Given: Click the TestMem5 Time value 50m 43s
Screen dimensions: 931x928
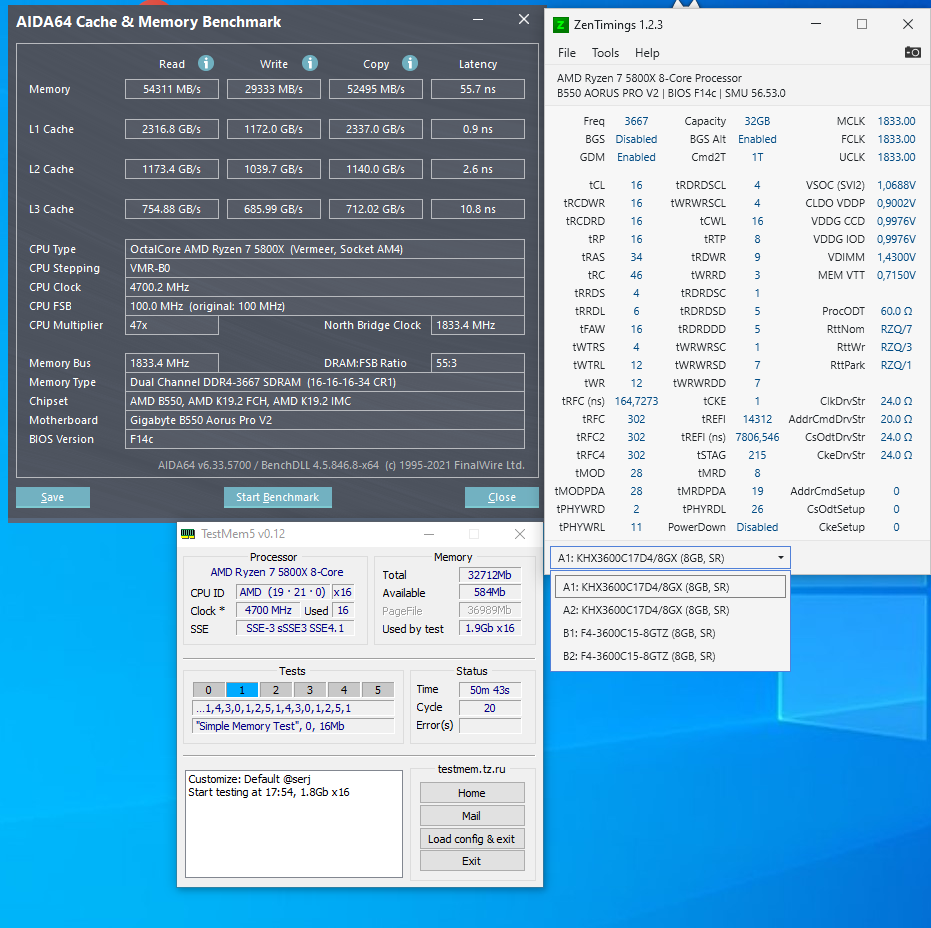Looking at the screenshot, I should point(490,690).
